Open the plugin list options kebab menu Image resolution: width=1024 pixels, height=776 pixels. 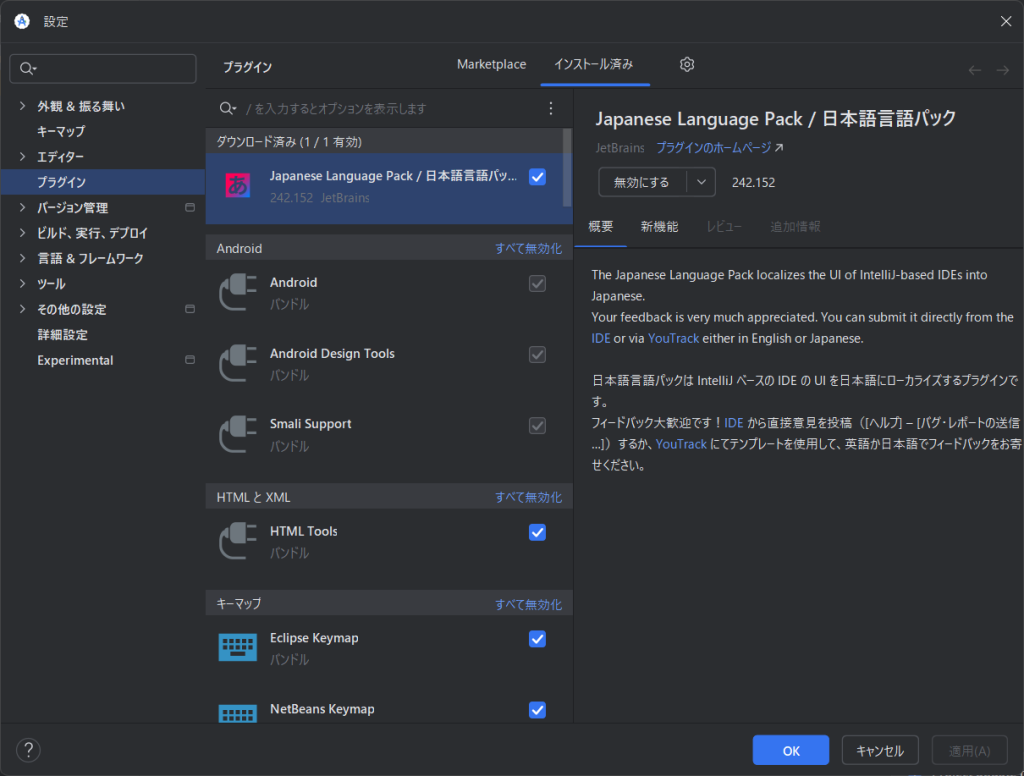click(551, 108)
